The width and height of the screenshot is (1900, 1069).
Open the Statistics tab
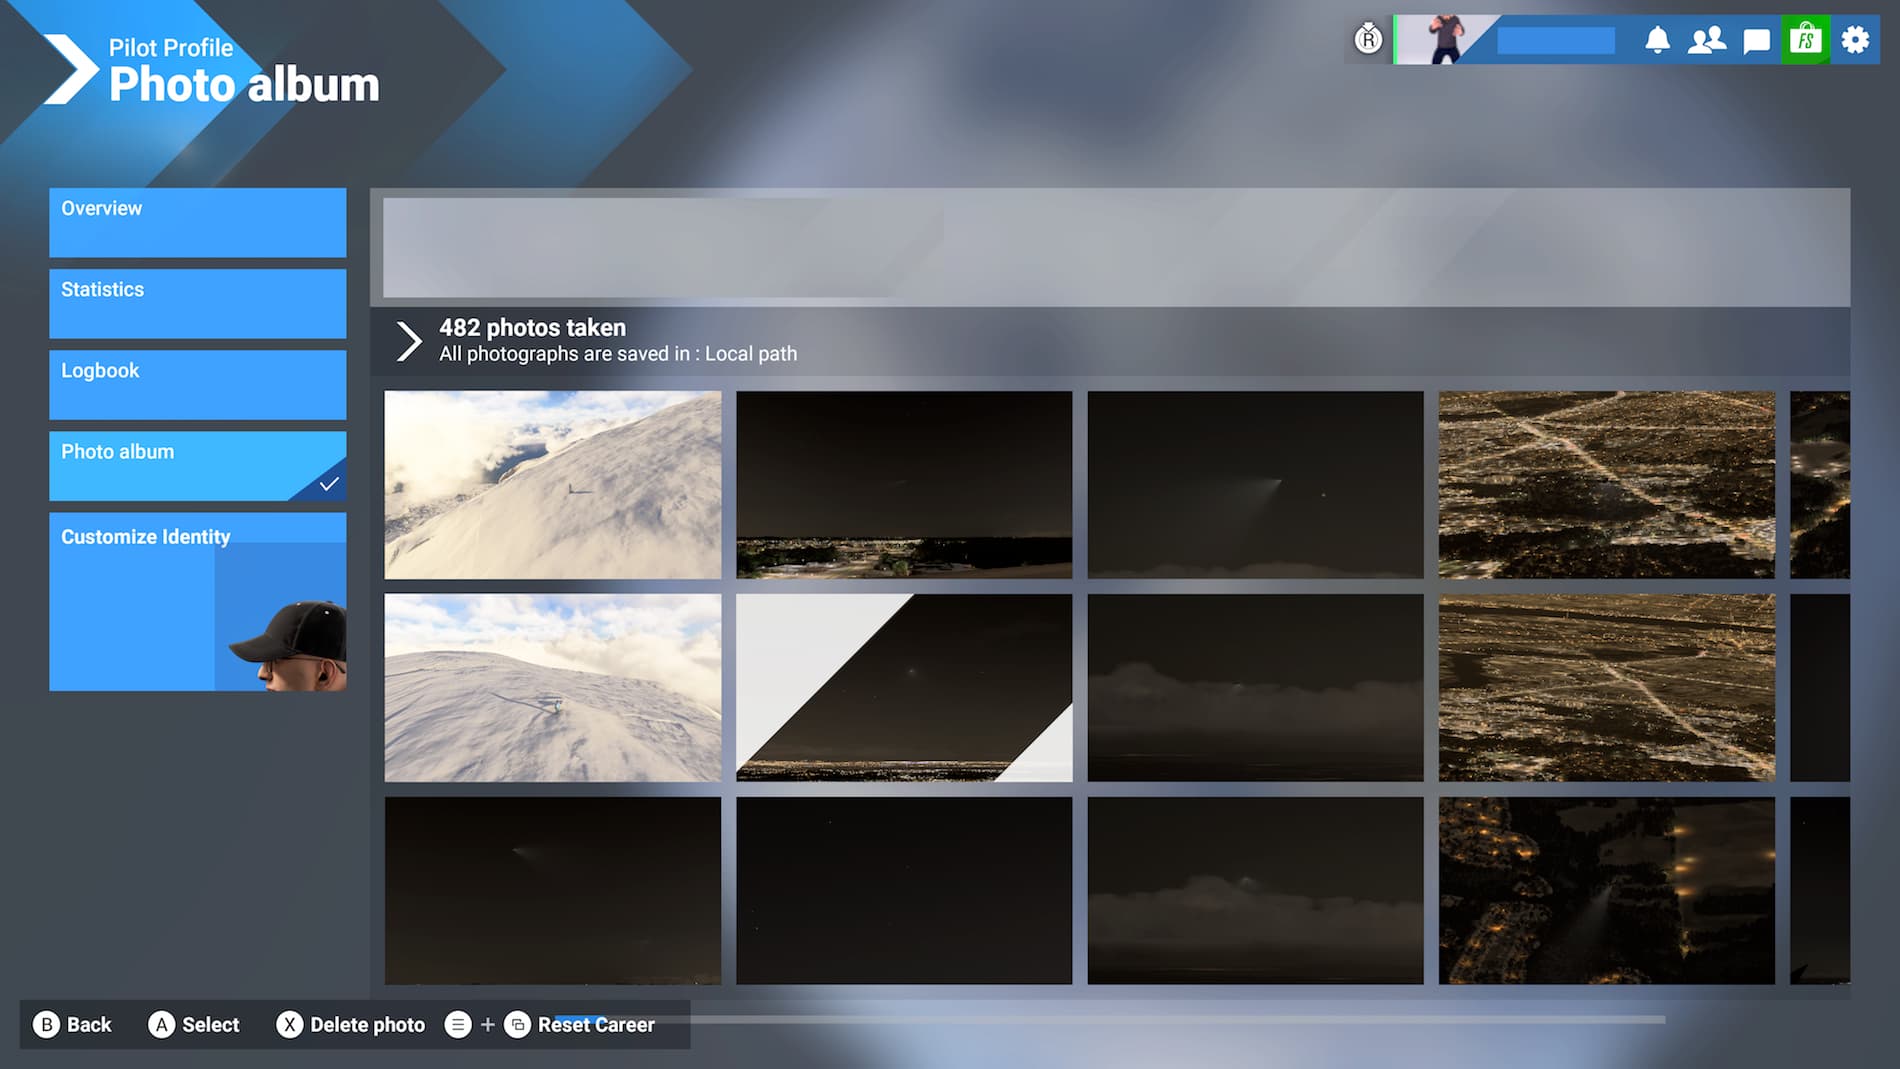tap(197, 303)
